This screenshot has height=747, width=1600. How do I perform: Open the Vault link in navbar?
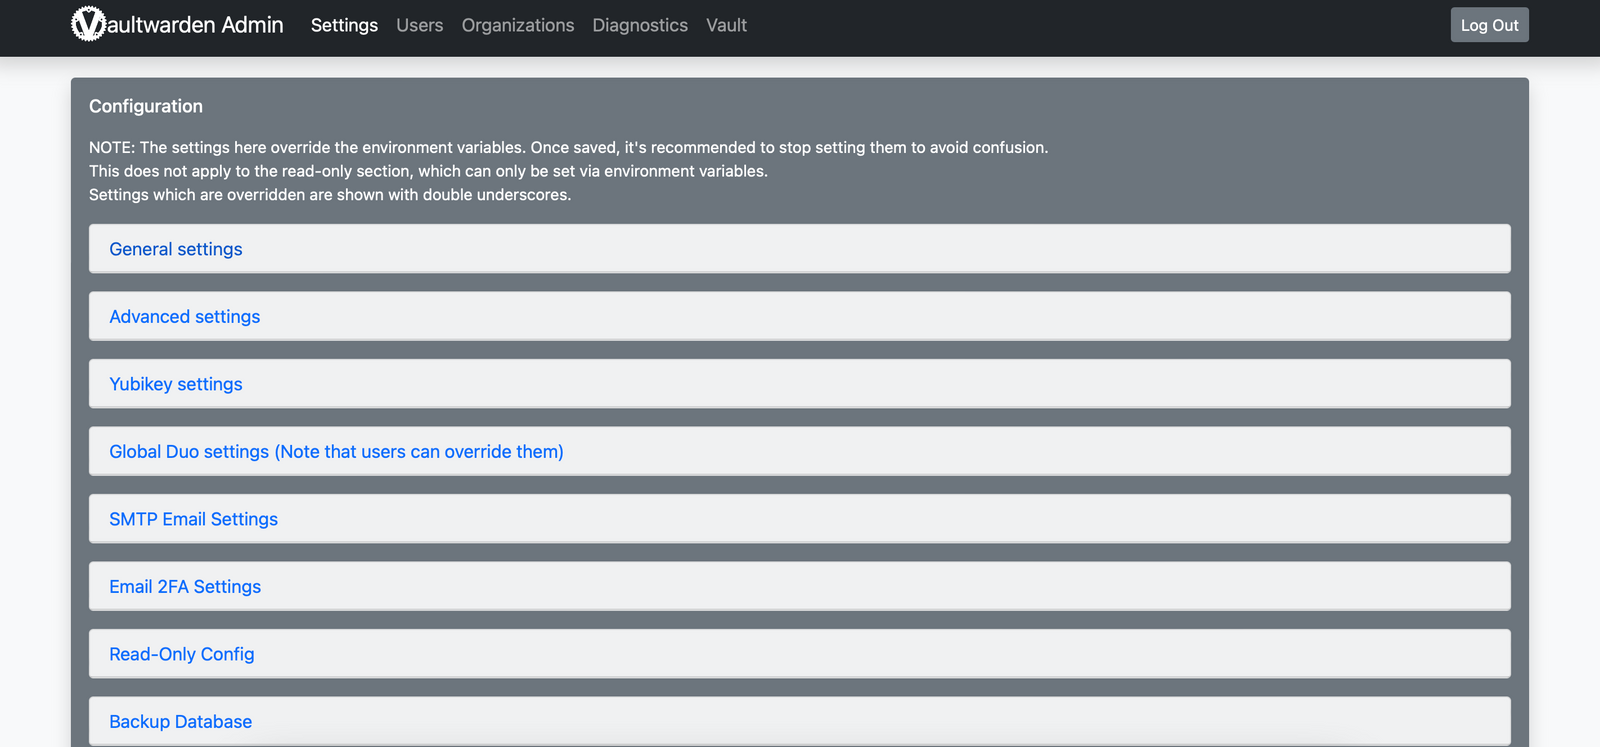726,25
